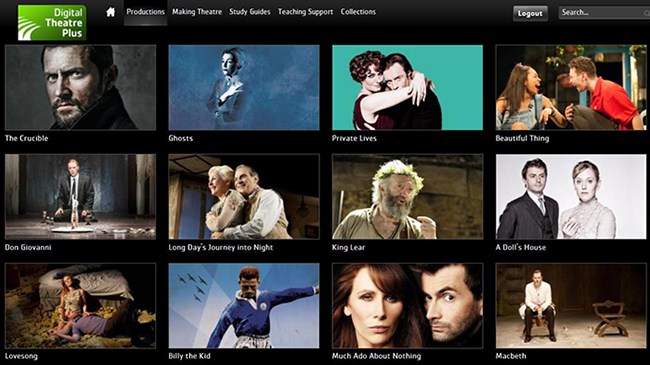650x365 pixels.
Task: Open the Don Giovanni thumbnail
Action: [80, 197]
